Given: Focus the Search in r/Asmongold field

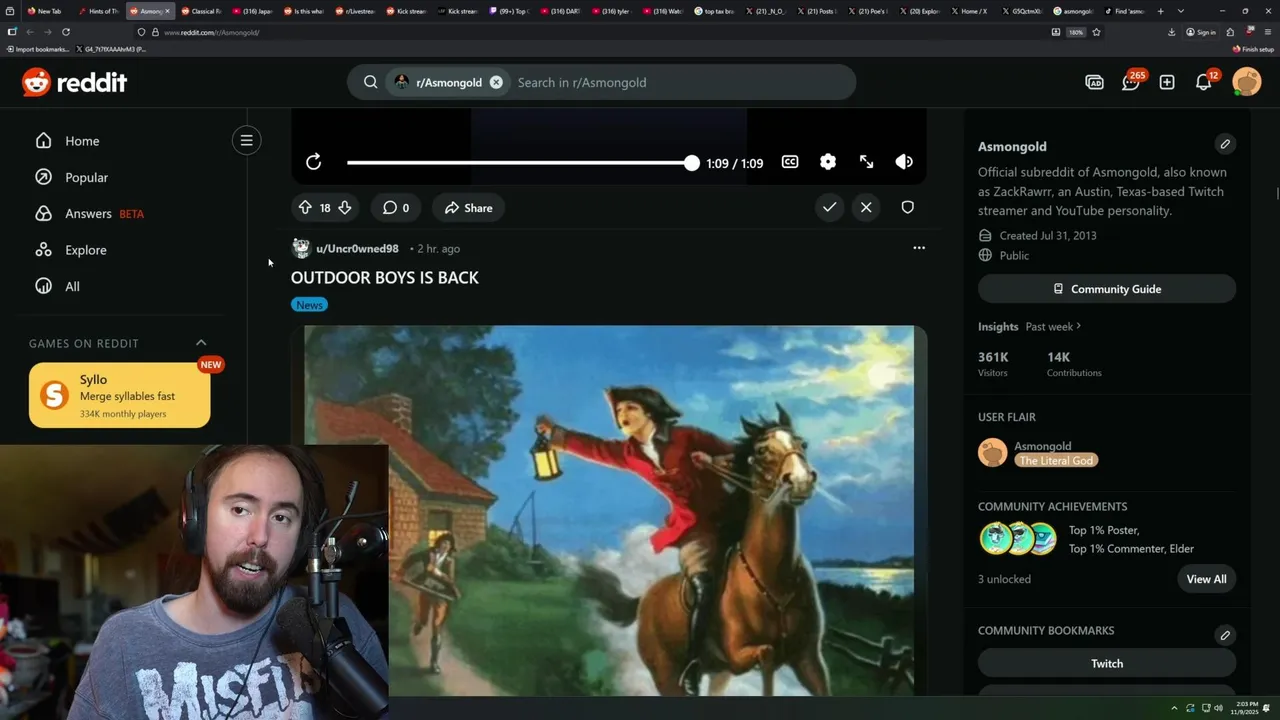Looking at the screenshot, I should point(680,82).
